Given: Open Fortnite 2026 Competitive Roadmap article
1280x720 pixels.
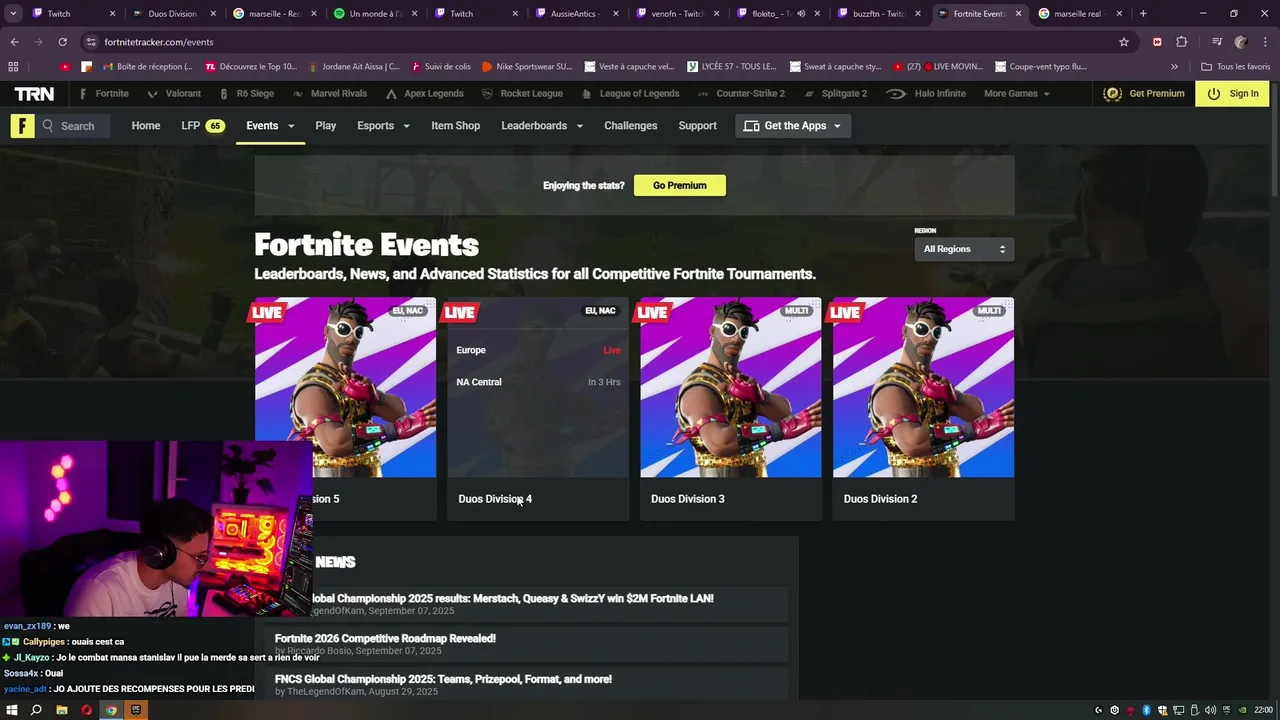Looking at the screenshot, I should 385,638.
